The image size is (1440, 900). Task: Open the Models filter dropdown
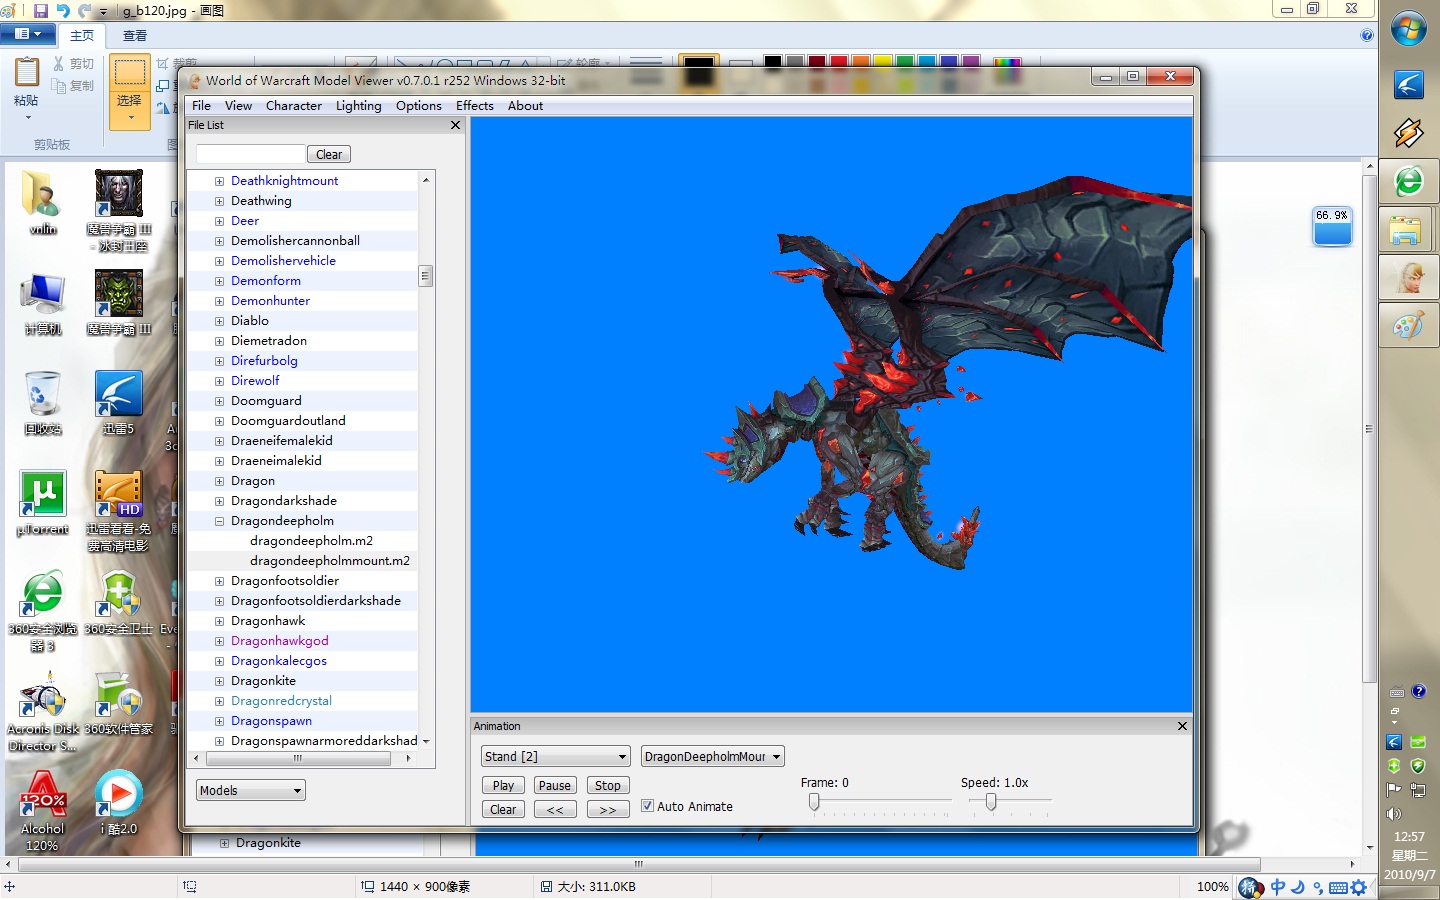click(251, 790)
